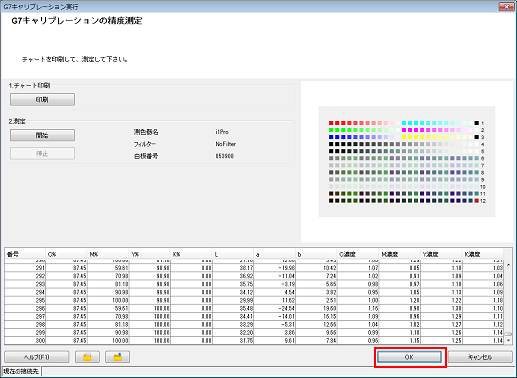The width and height of the screenshot is (517, 378).
Task: Select table row number 291
Action: point(254,268)
